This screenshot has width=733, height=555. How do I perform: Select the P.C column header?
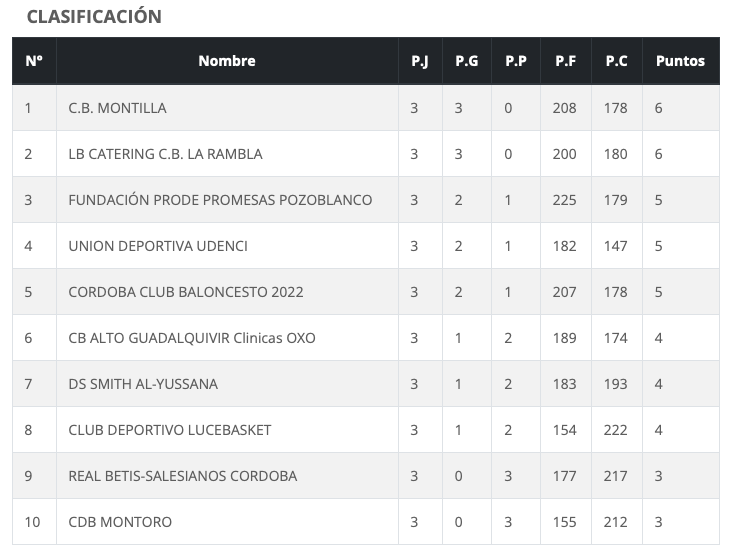point(616,61)
